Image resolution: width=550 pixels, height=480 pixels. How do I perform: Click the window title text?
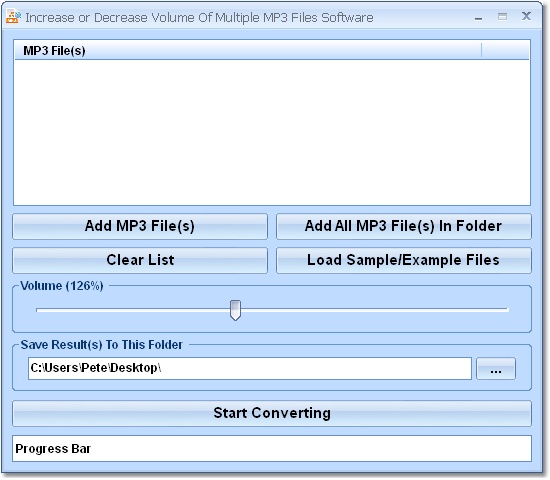pyautogui.click(x=199, y=18)
